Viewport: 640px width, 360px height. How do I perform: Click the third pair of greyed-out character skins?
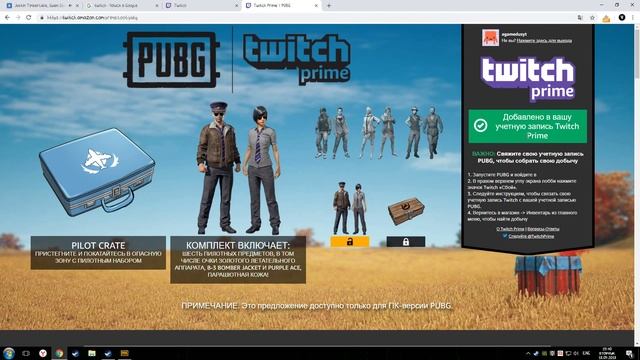point(424,133)
